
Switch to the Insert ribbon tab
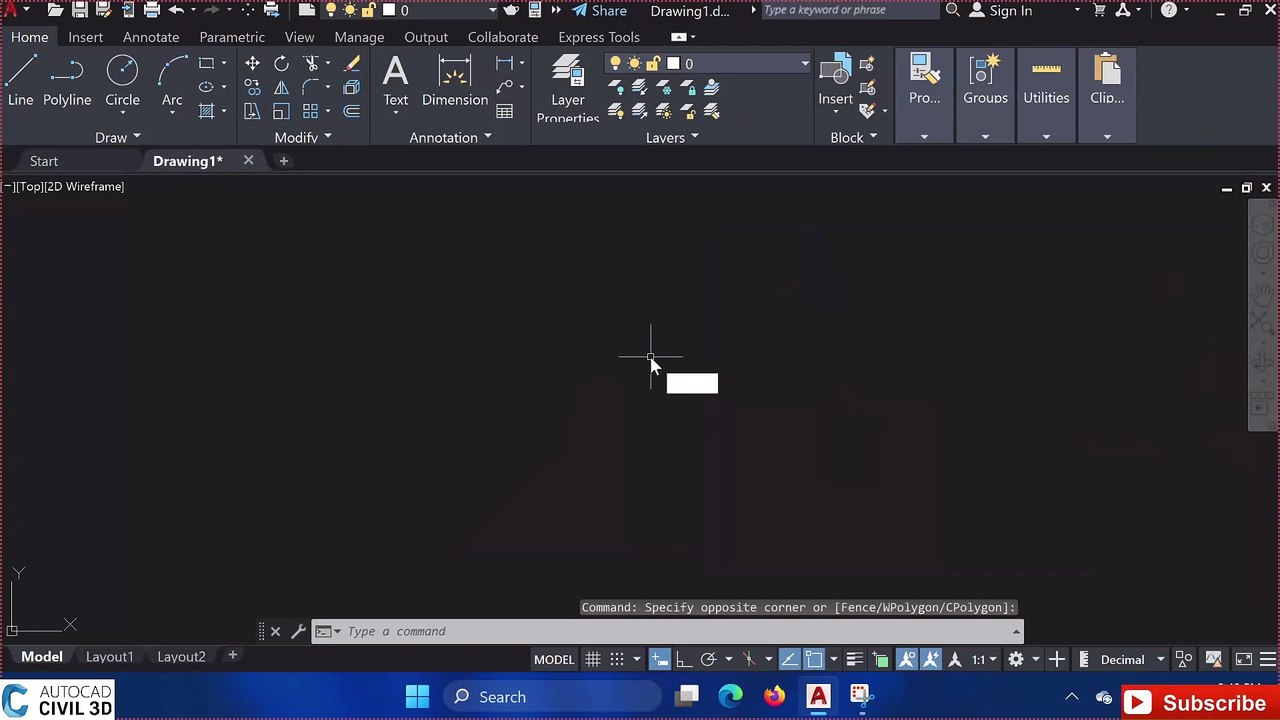85,37
